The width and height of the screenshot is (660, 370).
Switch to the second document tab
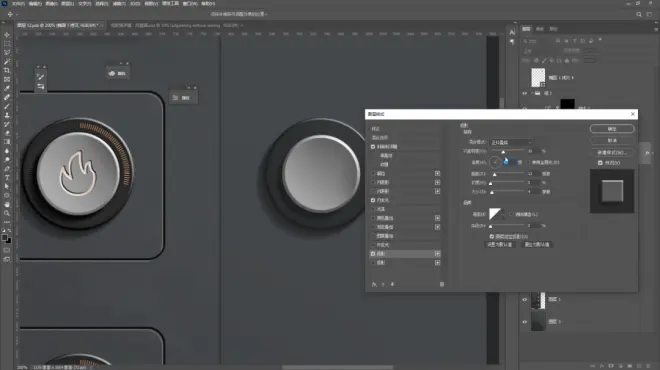tap(176, 26)
